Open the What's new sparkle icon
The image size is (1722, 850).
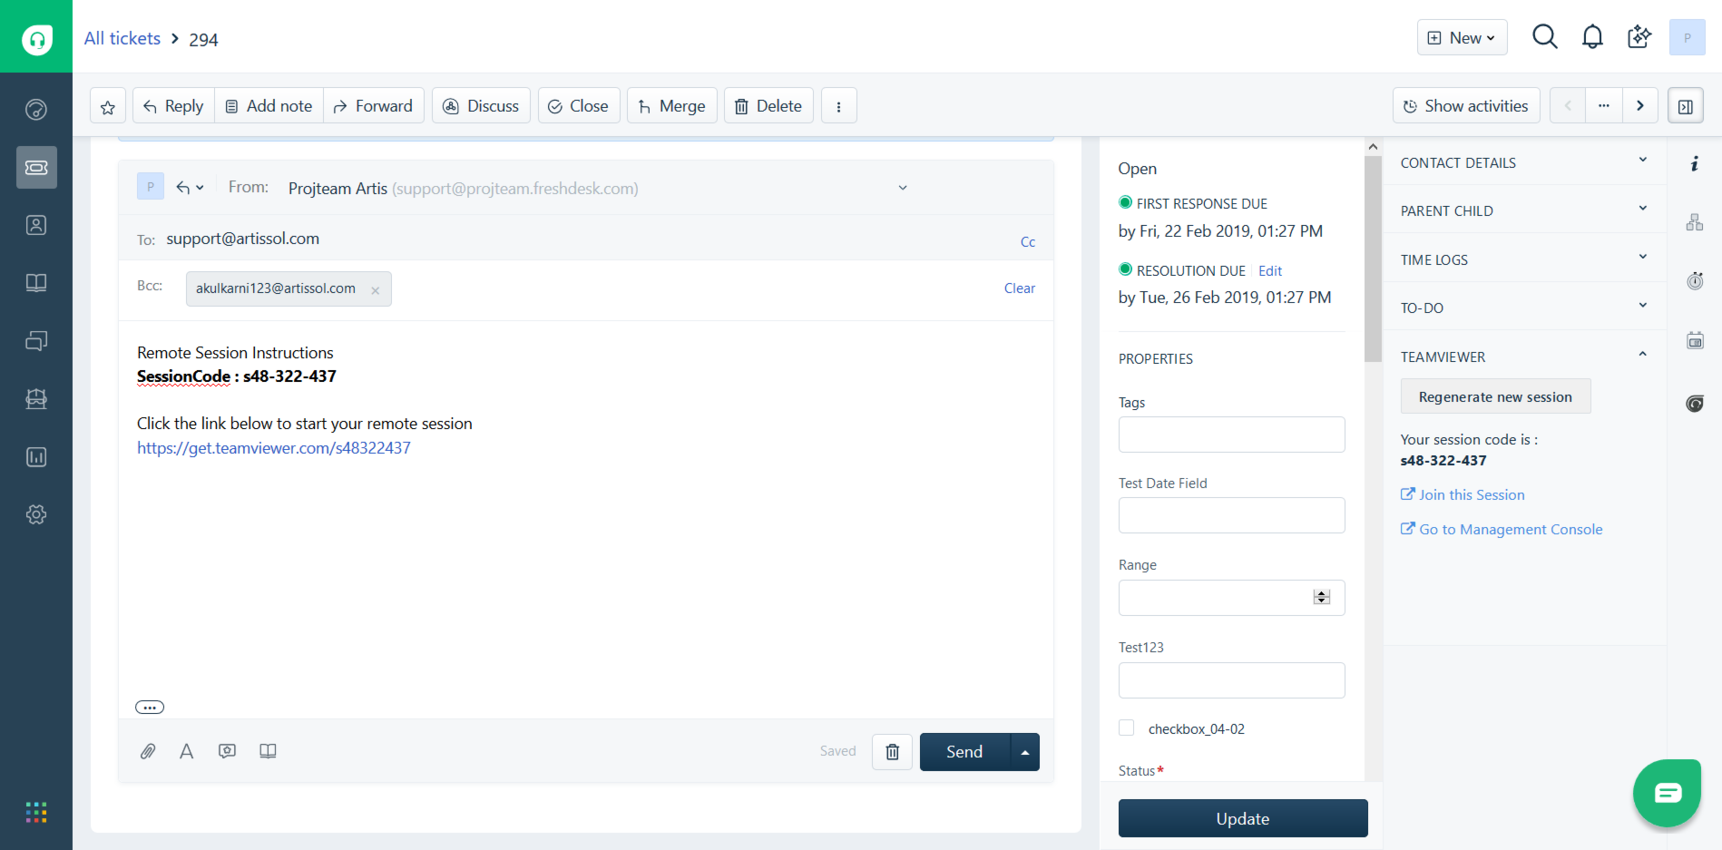point(1639,37)
